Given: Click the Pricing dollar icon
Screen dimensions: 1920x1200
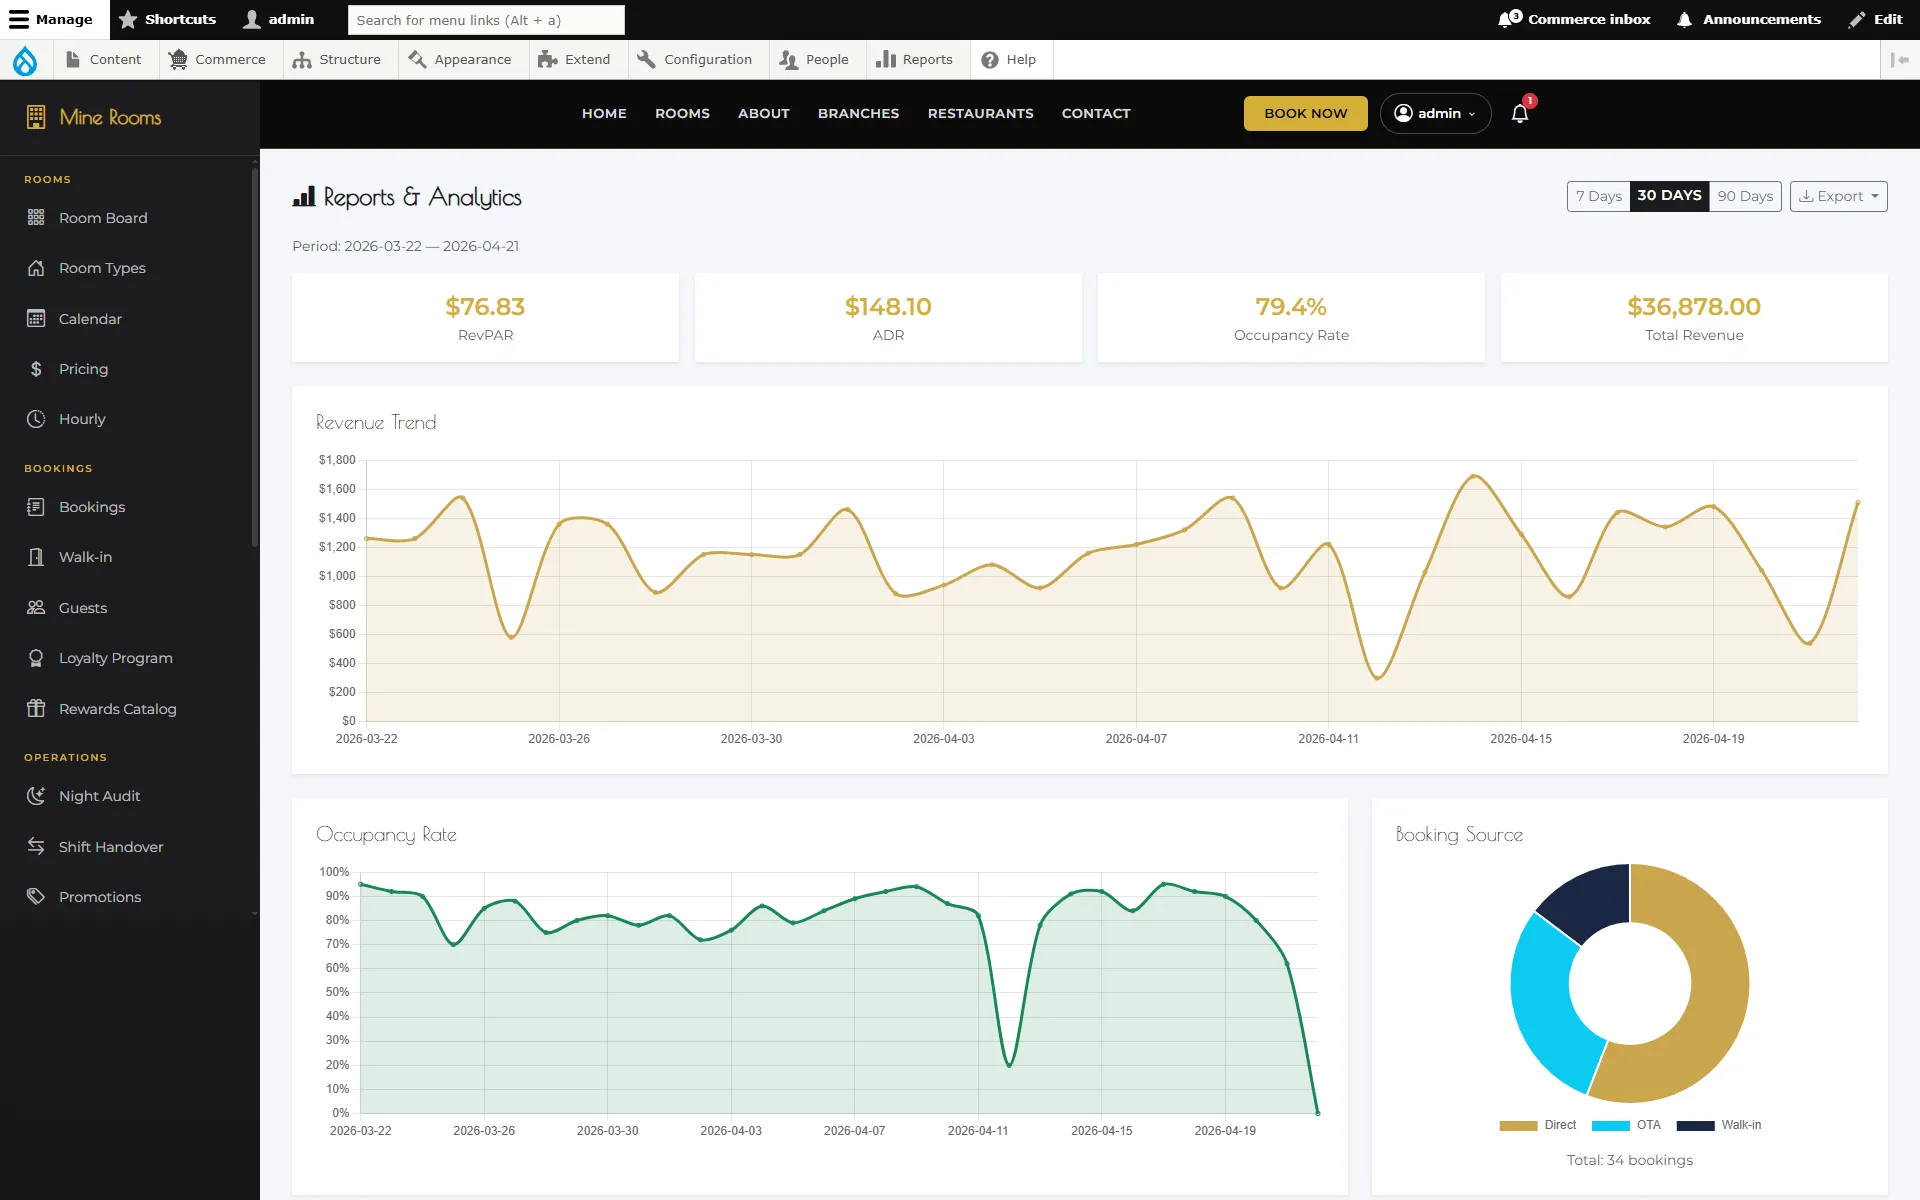Looking at the screenshot, I should 36,369.
